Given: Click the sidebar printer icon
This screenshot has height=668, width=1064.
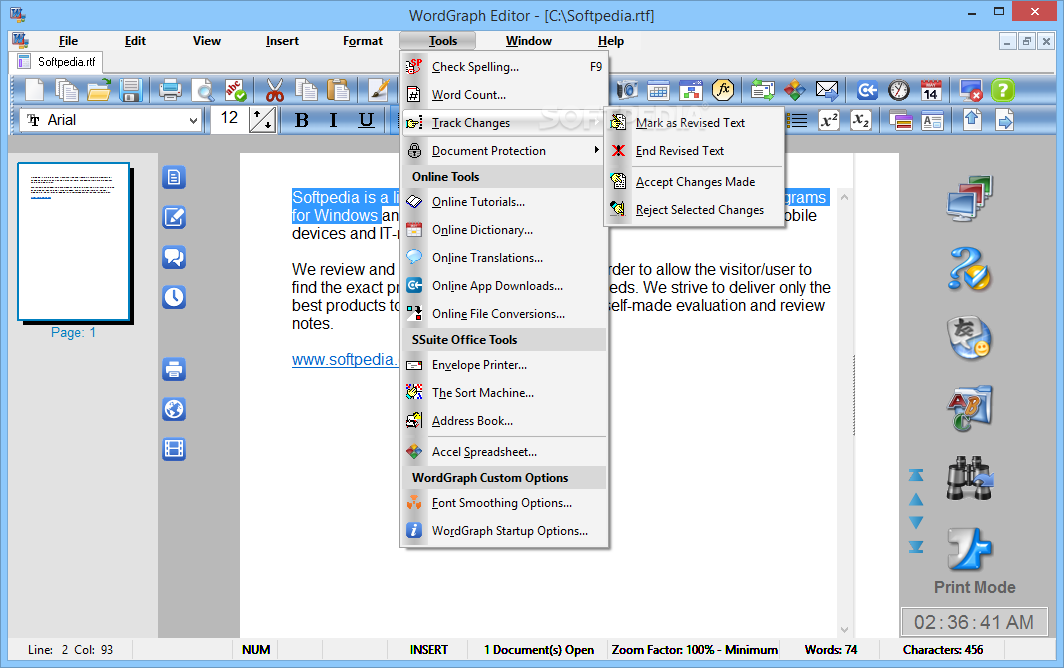Looking at the screenshot, I should coord(174,369).
